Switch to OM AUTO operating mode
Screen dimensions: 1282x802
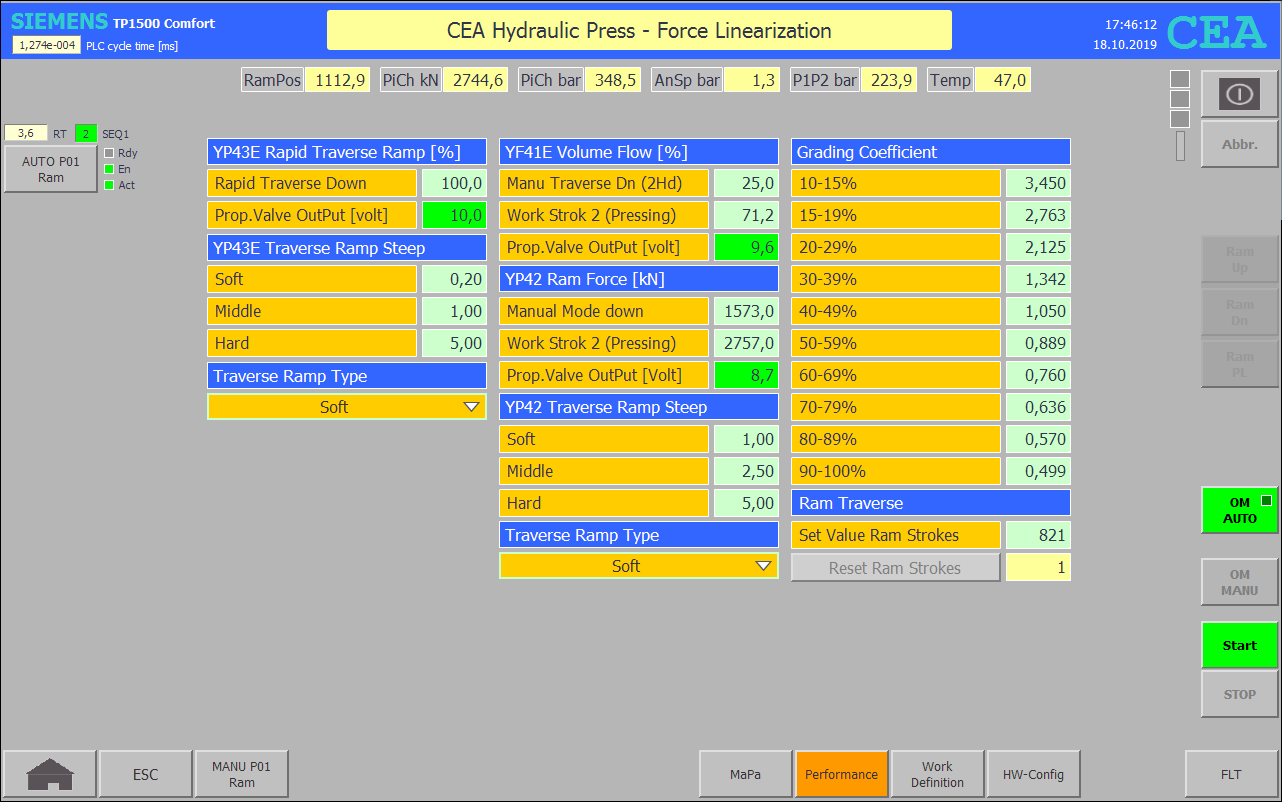coord(1239,510)
